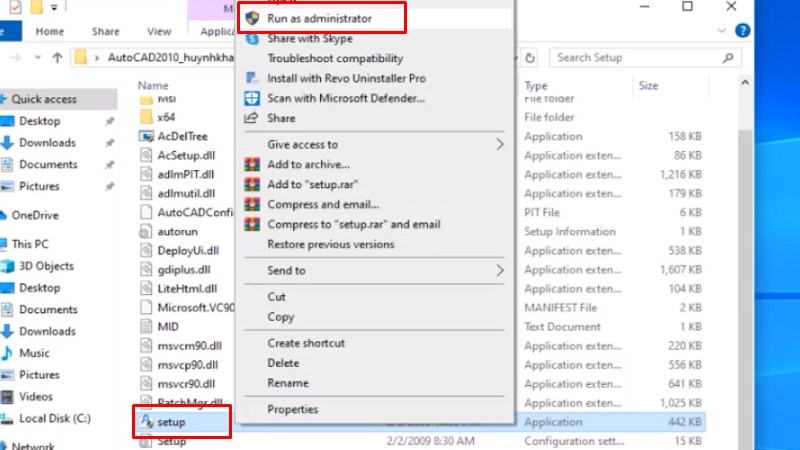Click WinRAR Add to archive icon
Viewport: 800px width, 450px height.
click(251, 164)
